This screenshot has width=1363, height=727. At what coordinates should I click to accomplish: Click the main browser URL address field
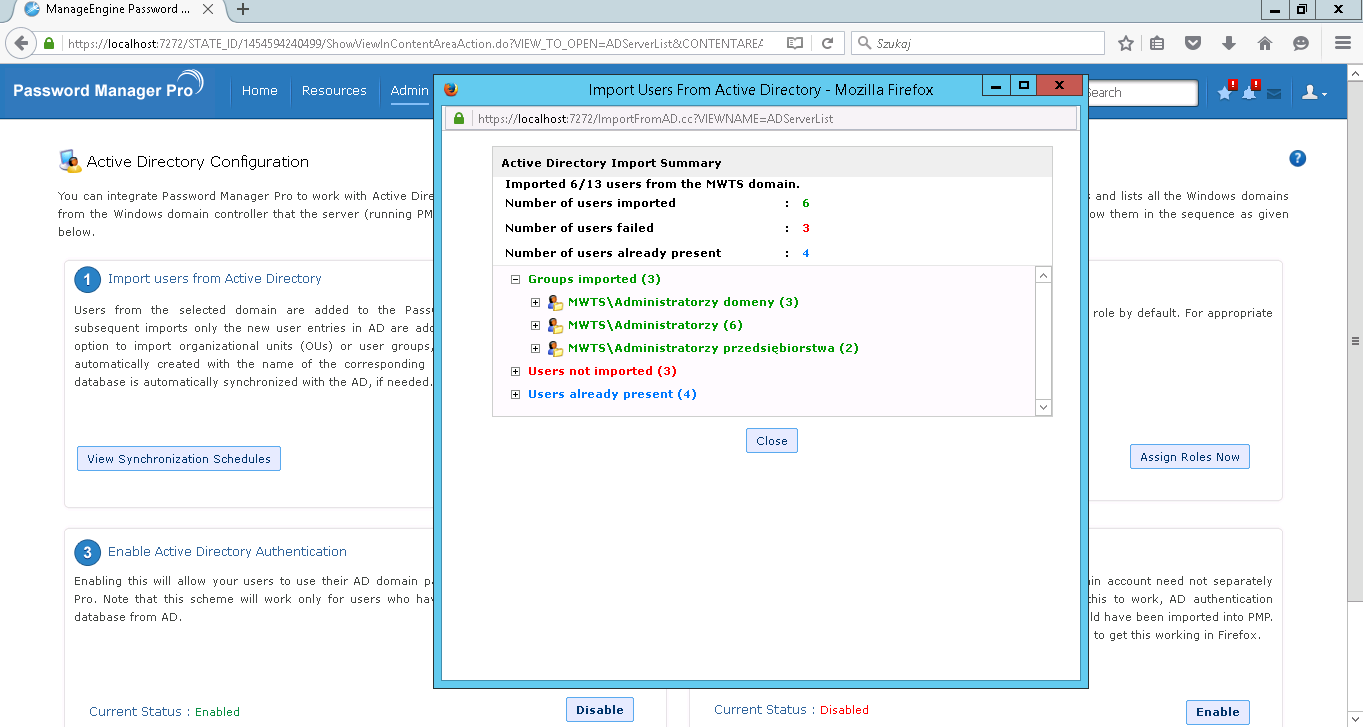(415, 43)
